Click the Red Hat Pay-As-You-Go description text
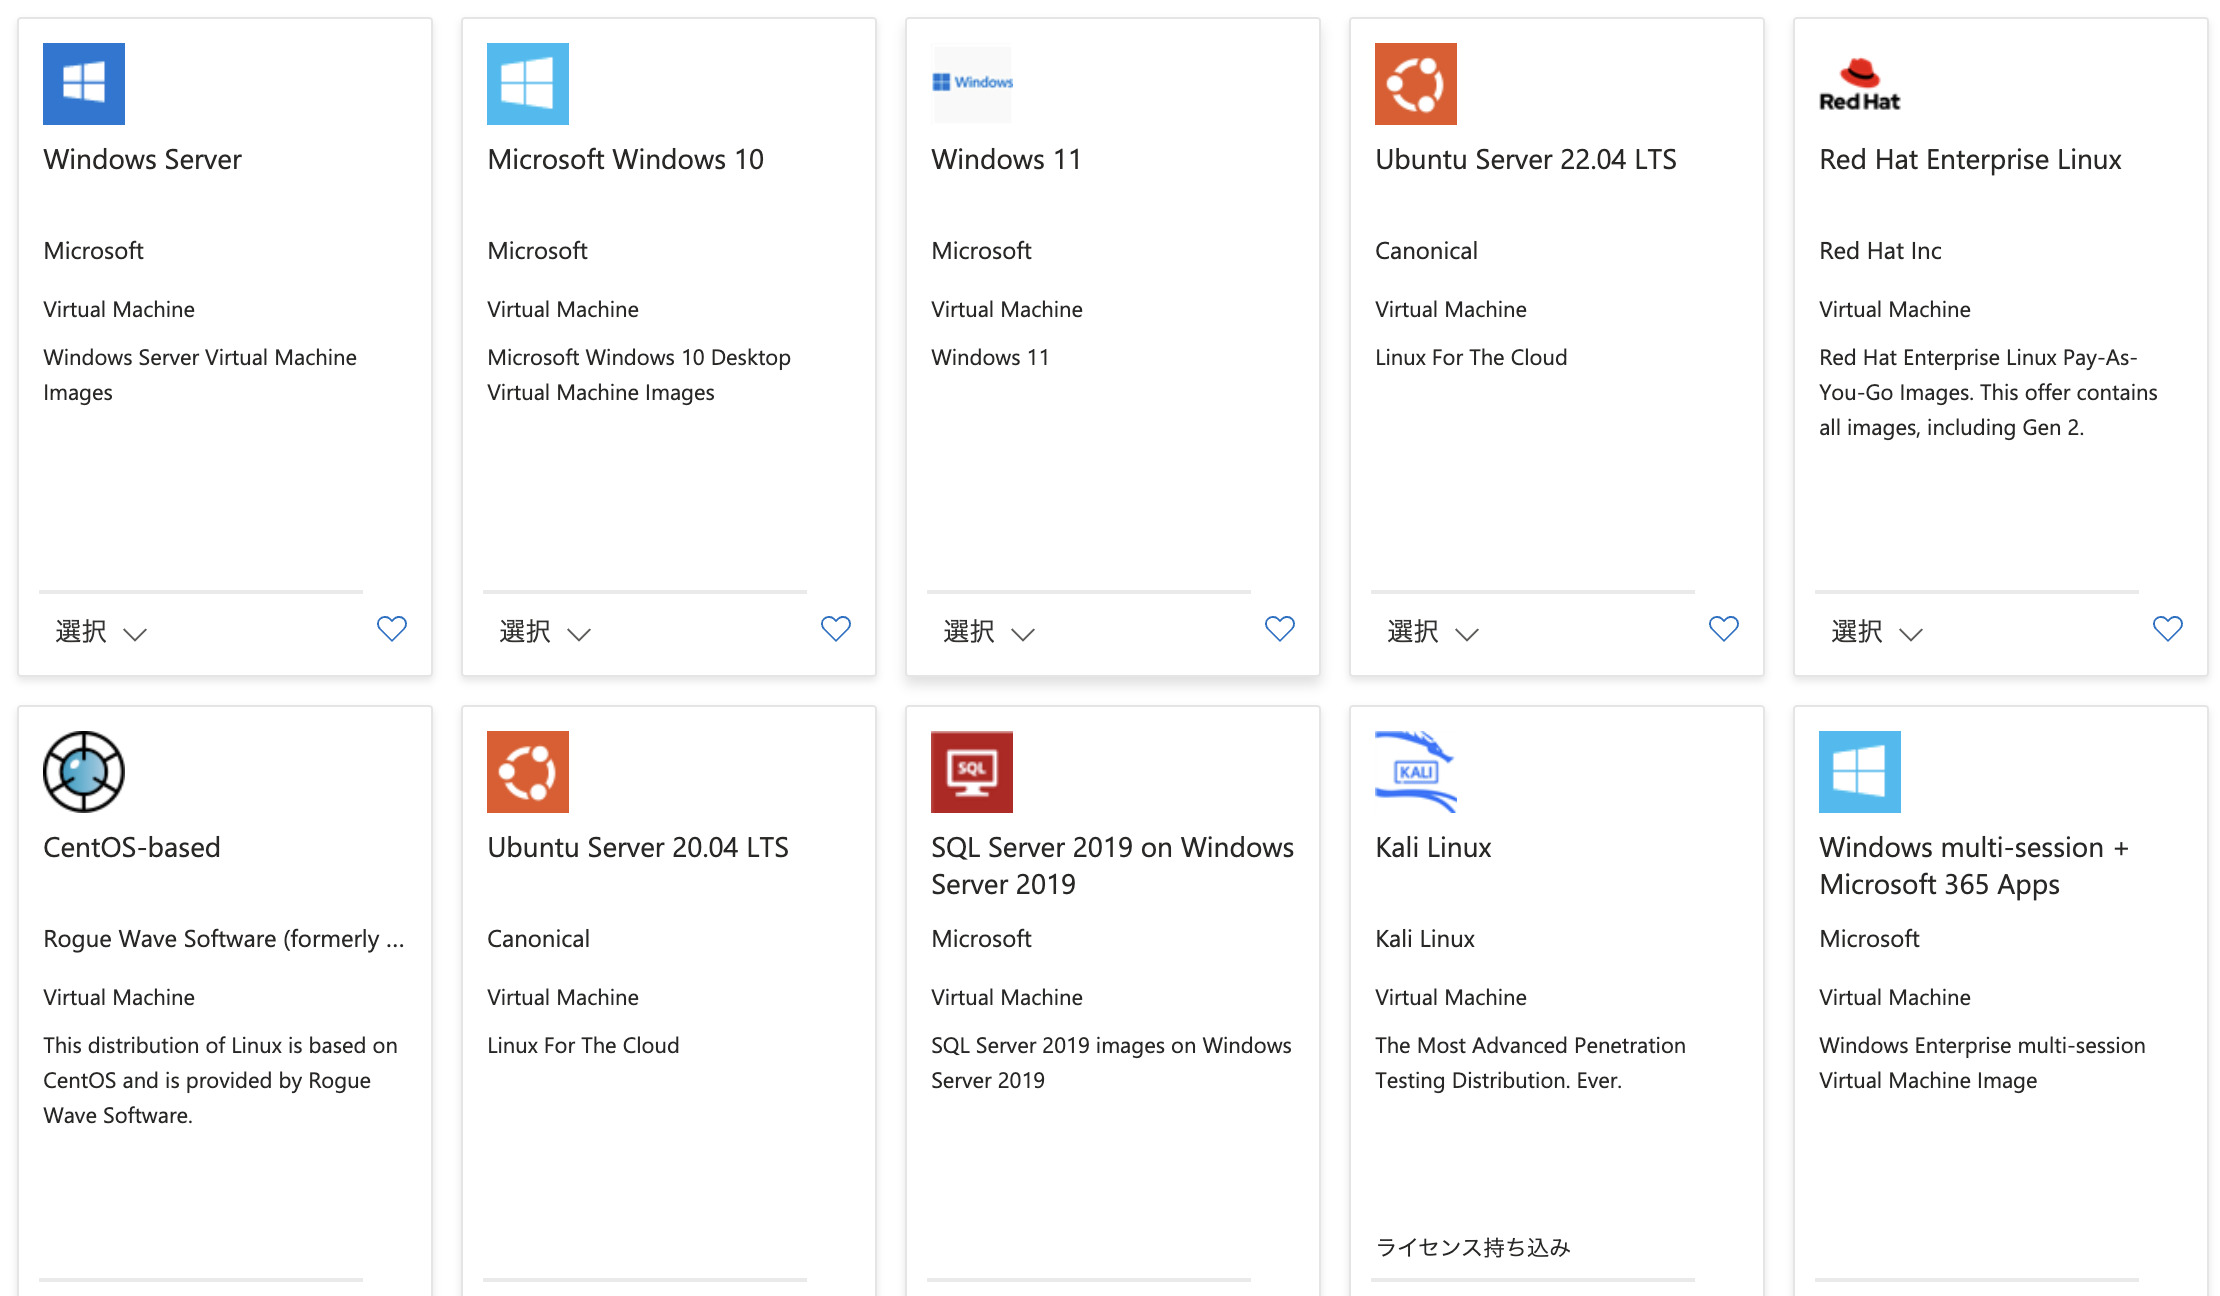The height and width of the screenshot is (1296, 2220). coord(1988,392)
